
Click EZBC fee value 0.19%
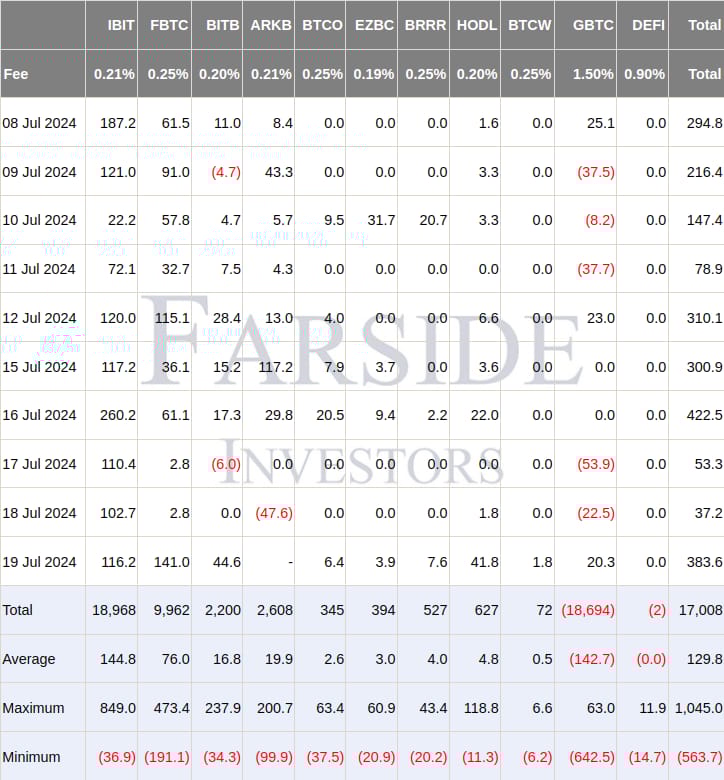tap(374, 74)
